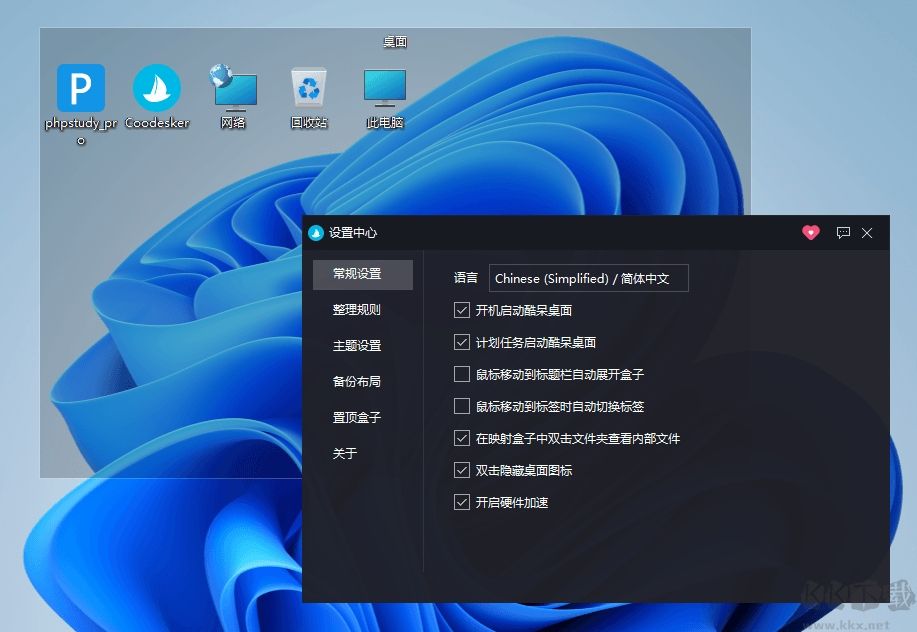This screenshot has height=632, width=917.
Task: Open 此电脑 (This PC)
Action: click(x=383, y=88)
